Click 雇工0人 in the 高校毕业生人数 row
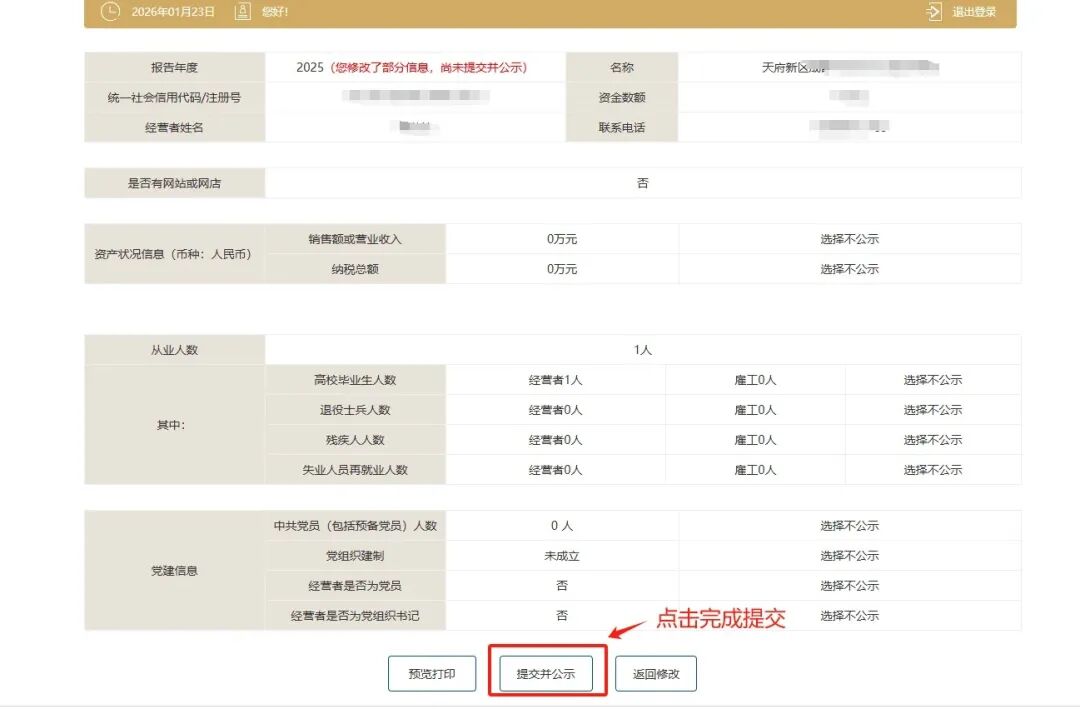Viewport: 1080px width, 709px height. pyautogui.click(x=755, y=380)
